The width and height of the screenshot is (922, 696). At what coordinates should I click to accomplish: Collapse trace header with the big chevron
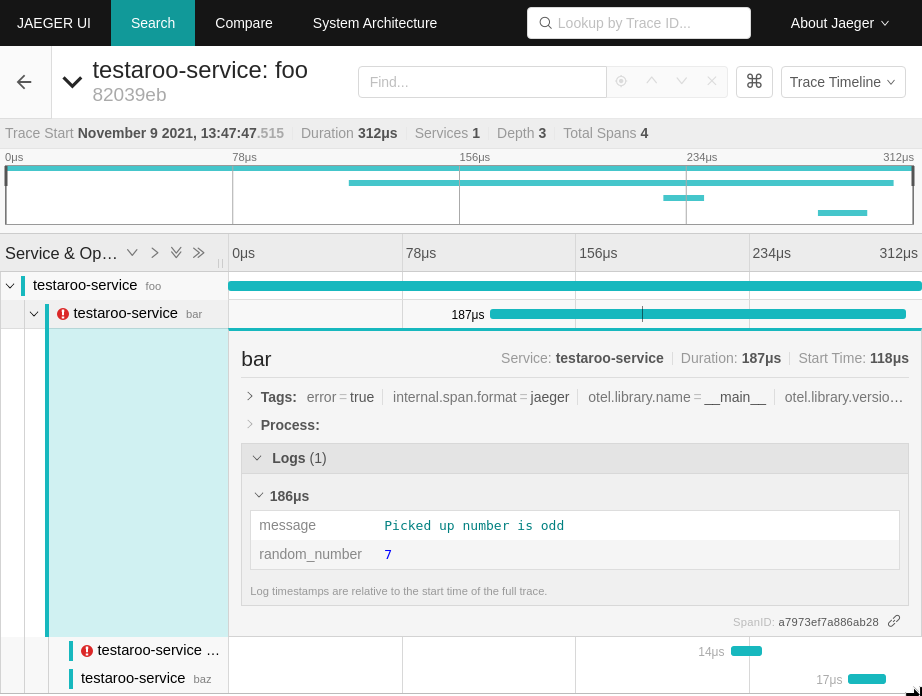click(x=72, y=82)
